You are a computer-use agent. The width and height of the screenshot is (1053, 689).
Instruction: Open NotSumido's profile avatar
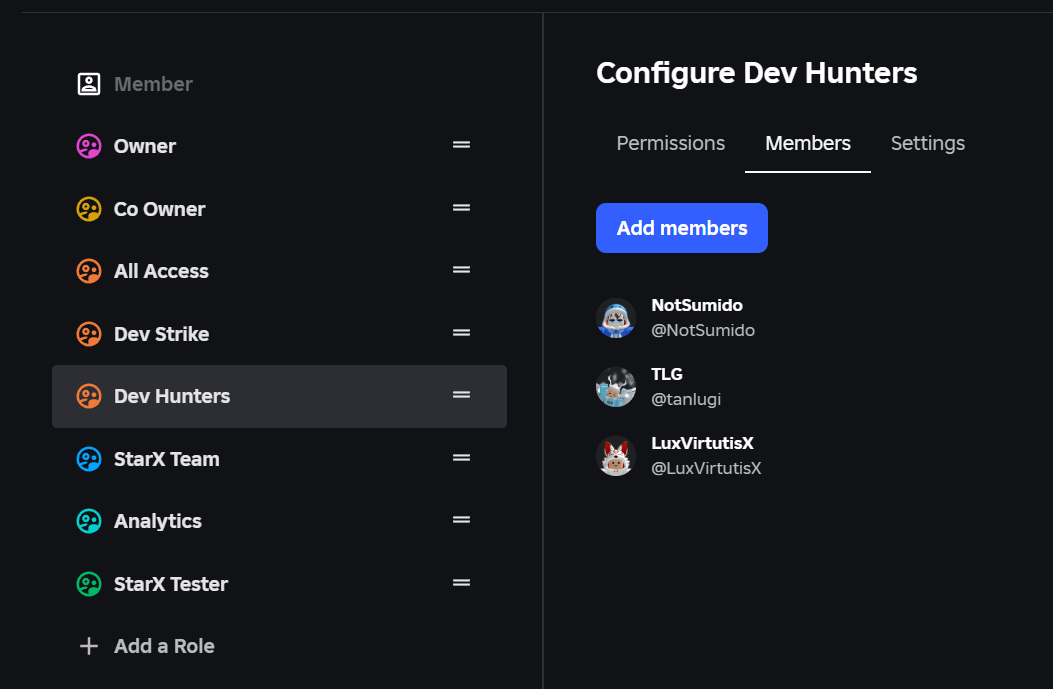(x=616, y=317)
